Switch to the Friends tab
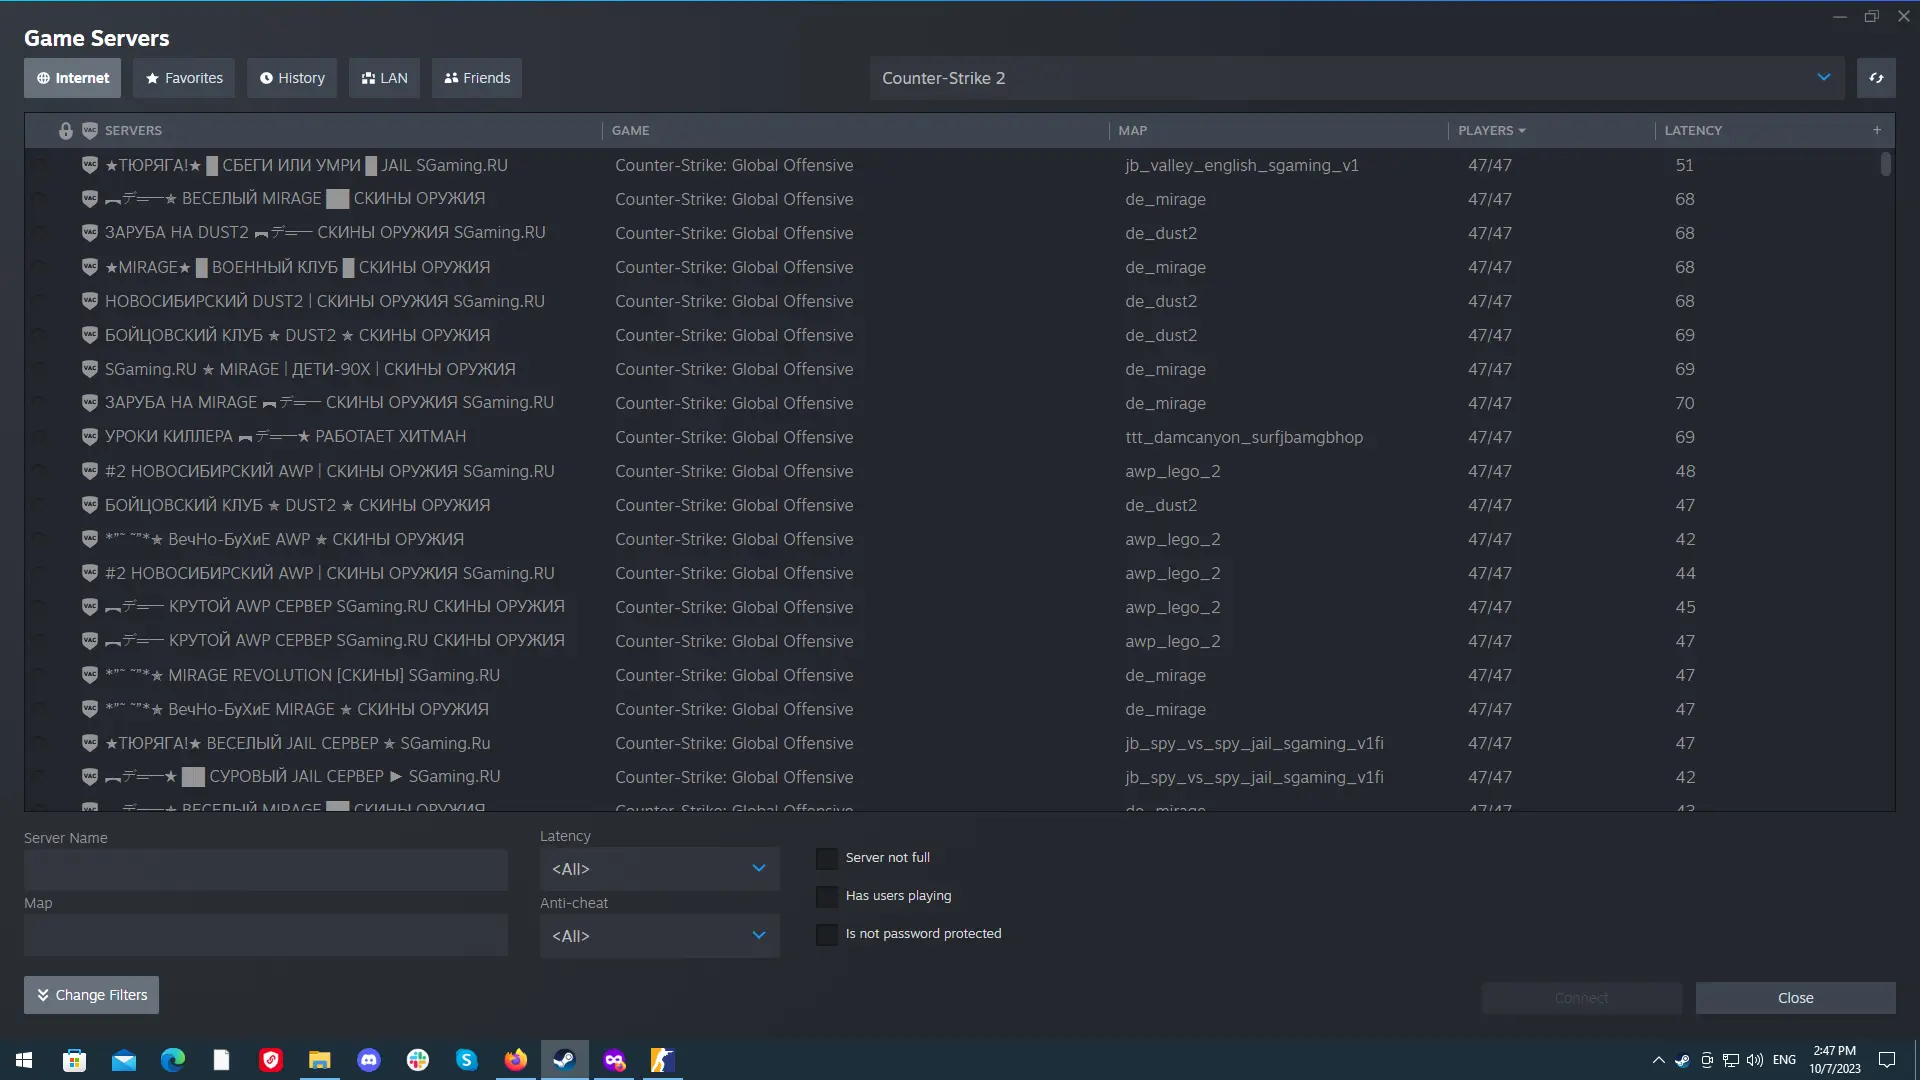Image resolution: width=1920 pixels, height=1080 pixels. click(477, 78)
